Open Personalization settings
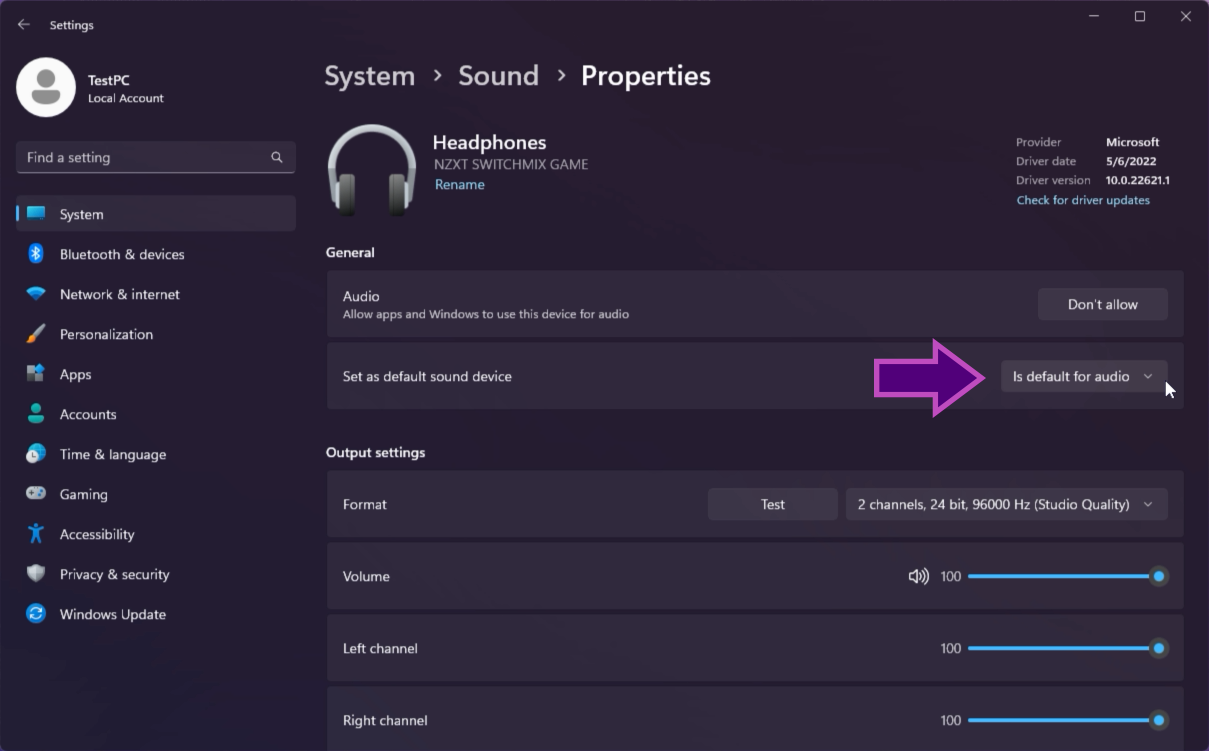The height and width of the screenshot is (751, 1209). (x=156, y=334)
